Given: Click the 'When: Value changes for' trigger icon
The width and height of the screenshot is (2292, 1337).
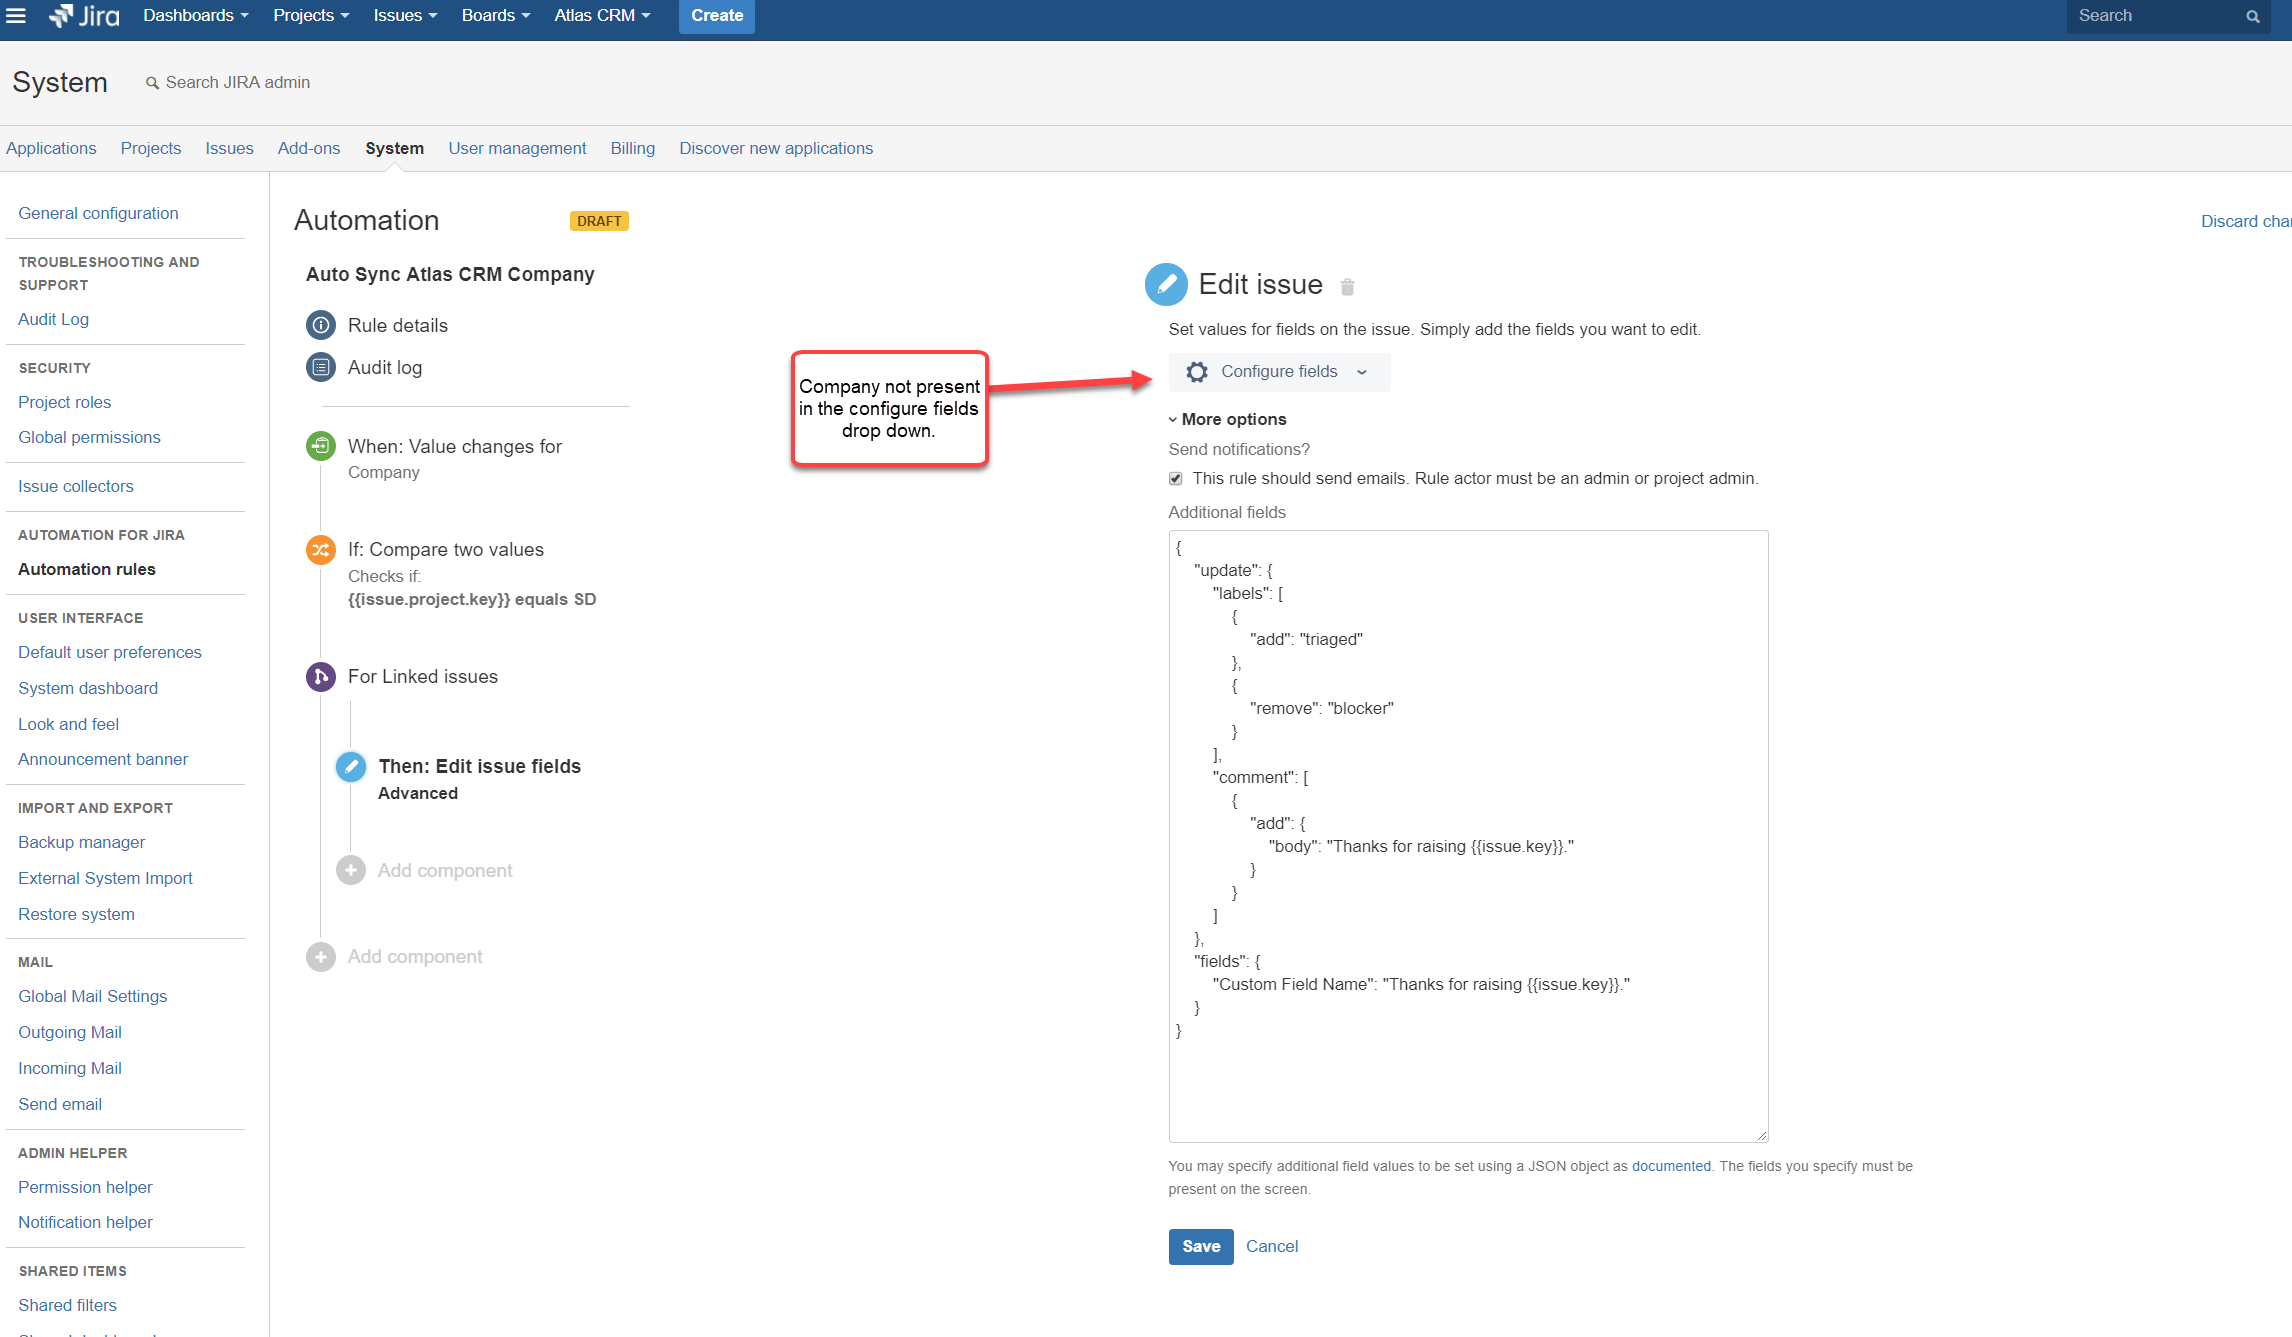Looking at the screenshot, I should point(320,446).
